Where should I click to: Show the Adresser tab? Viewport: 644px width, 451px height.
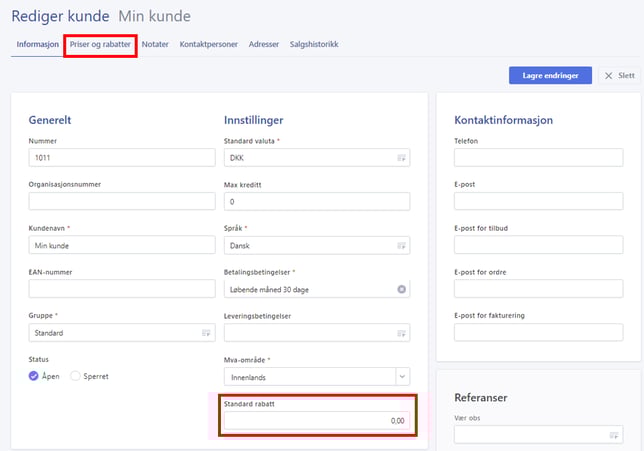264,45
